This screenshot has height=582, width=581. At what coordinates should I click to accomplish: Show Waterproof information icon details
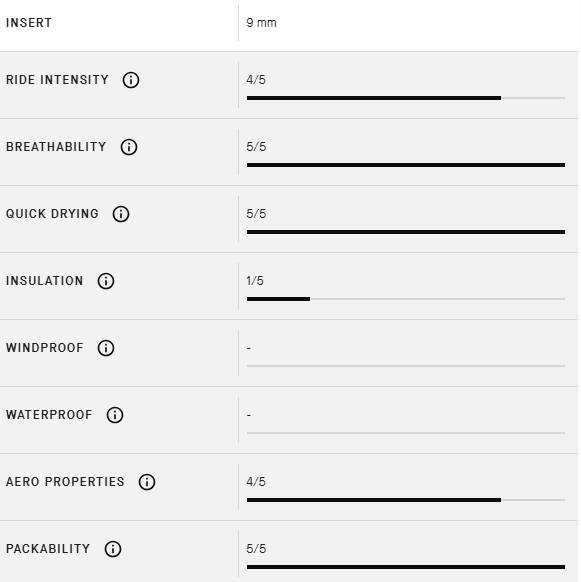[x=115, y=415]
